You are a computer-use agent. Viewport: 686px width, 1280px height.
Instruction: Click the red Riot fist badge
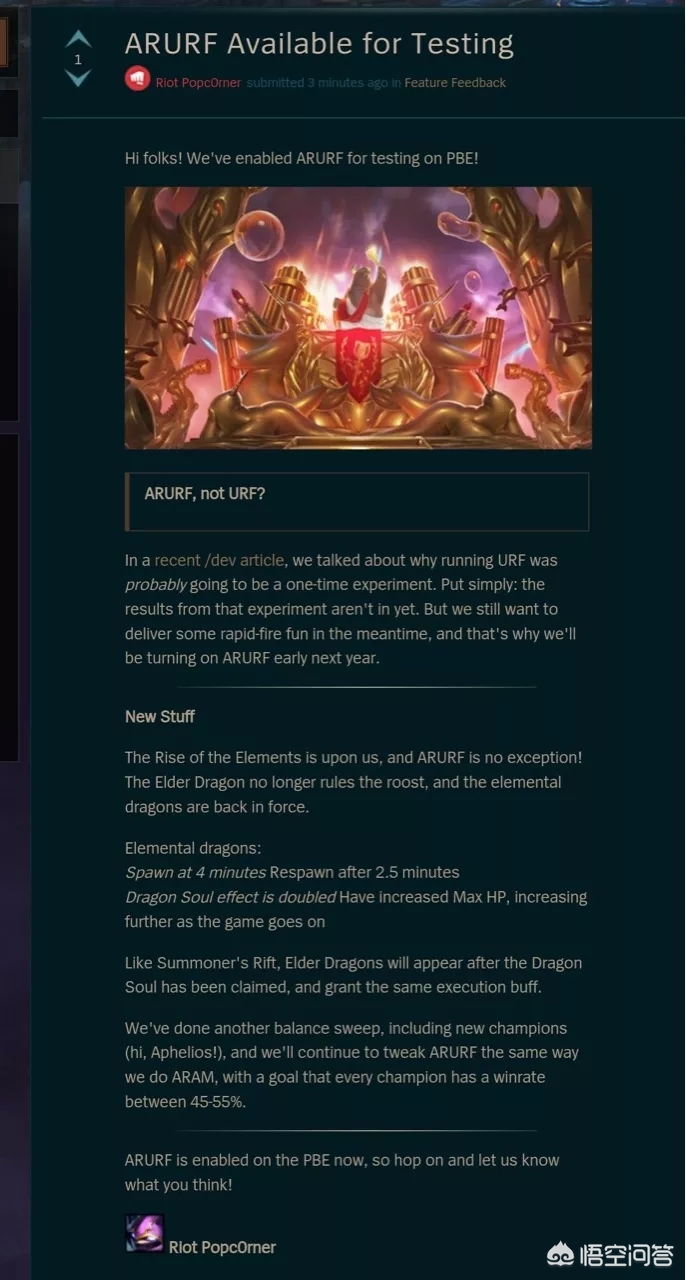tap(137, 79)
